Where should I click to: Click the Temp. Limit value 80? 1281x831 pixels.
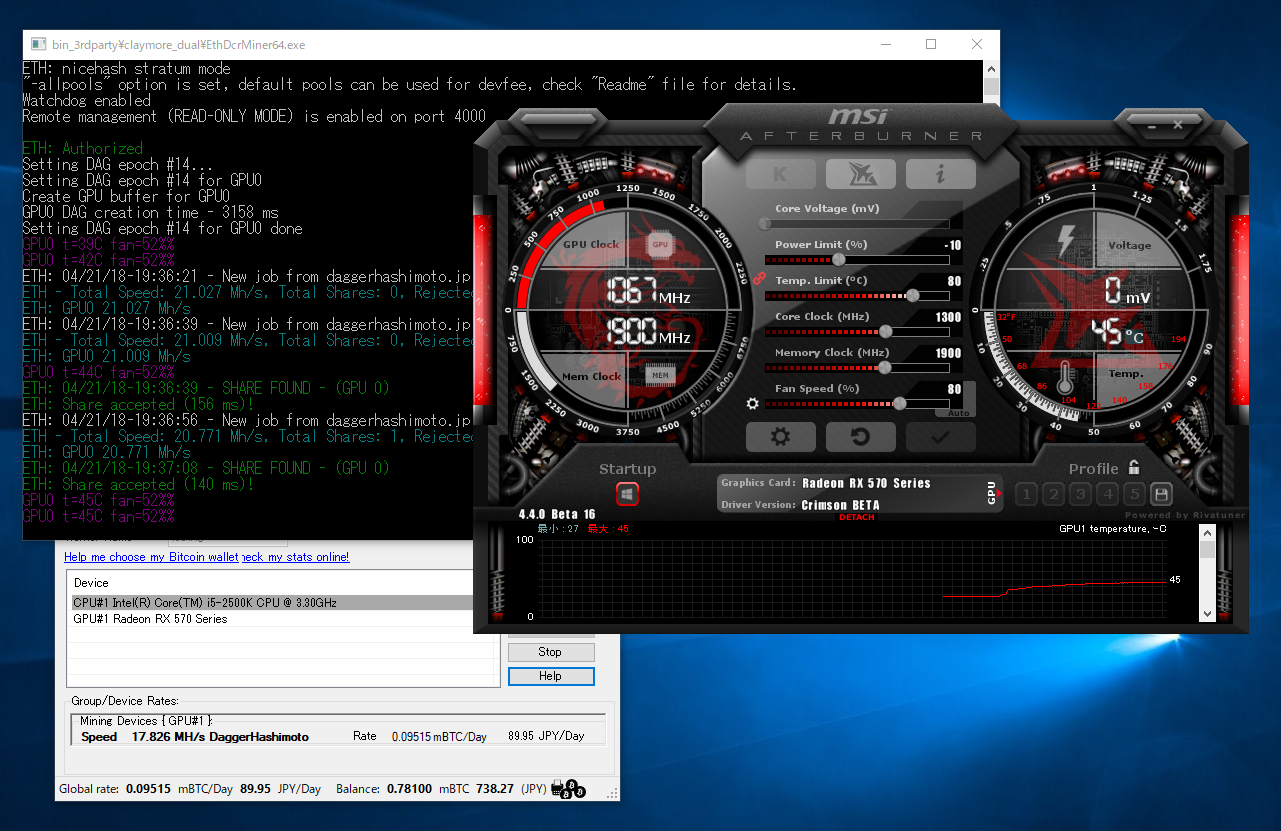point(954,281)
